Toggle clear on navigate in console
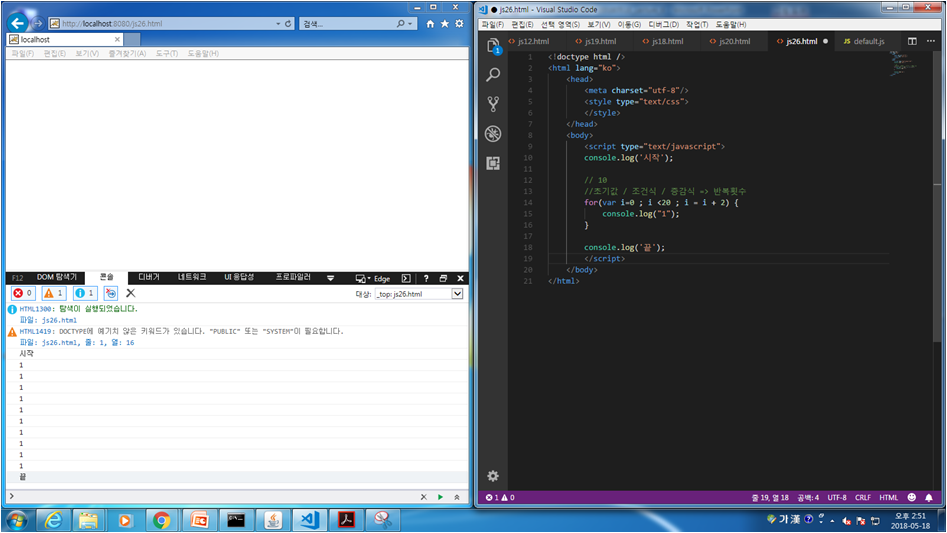The height and width of the screenshot is (533, 947). pos(111,293)
